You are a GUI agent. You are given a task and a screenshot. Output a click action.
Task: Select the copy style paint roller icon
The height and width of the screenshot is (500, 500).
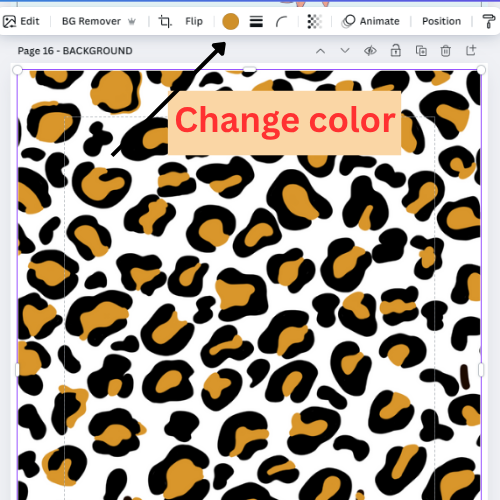(x=488, y=21)
